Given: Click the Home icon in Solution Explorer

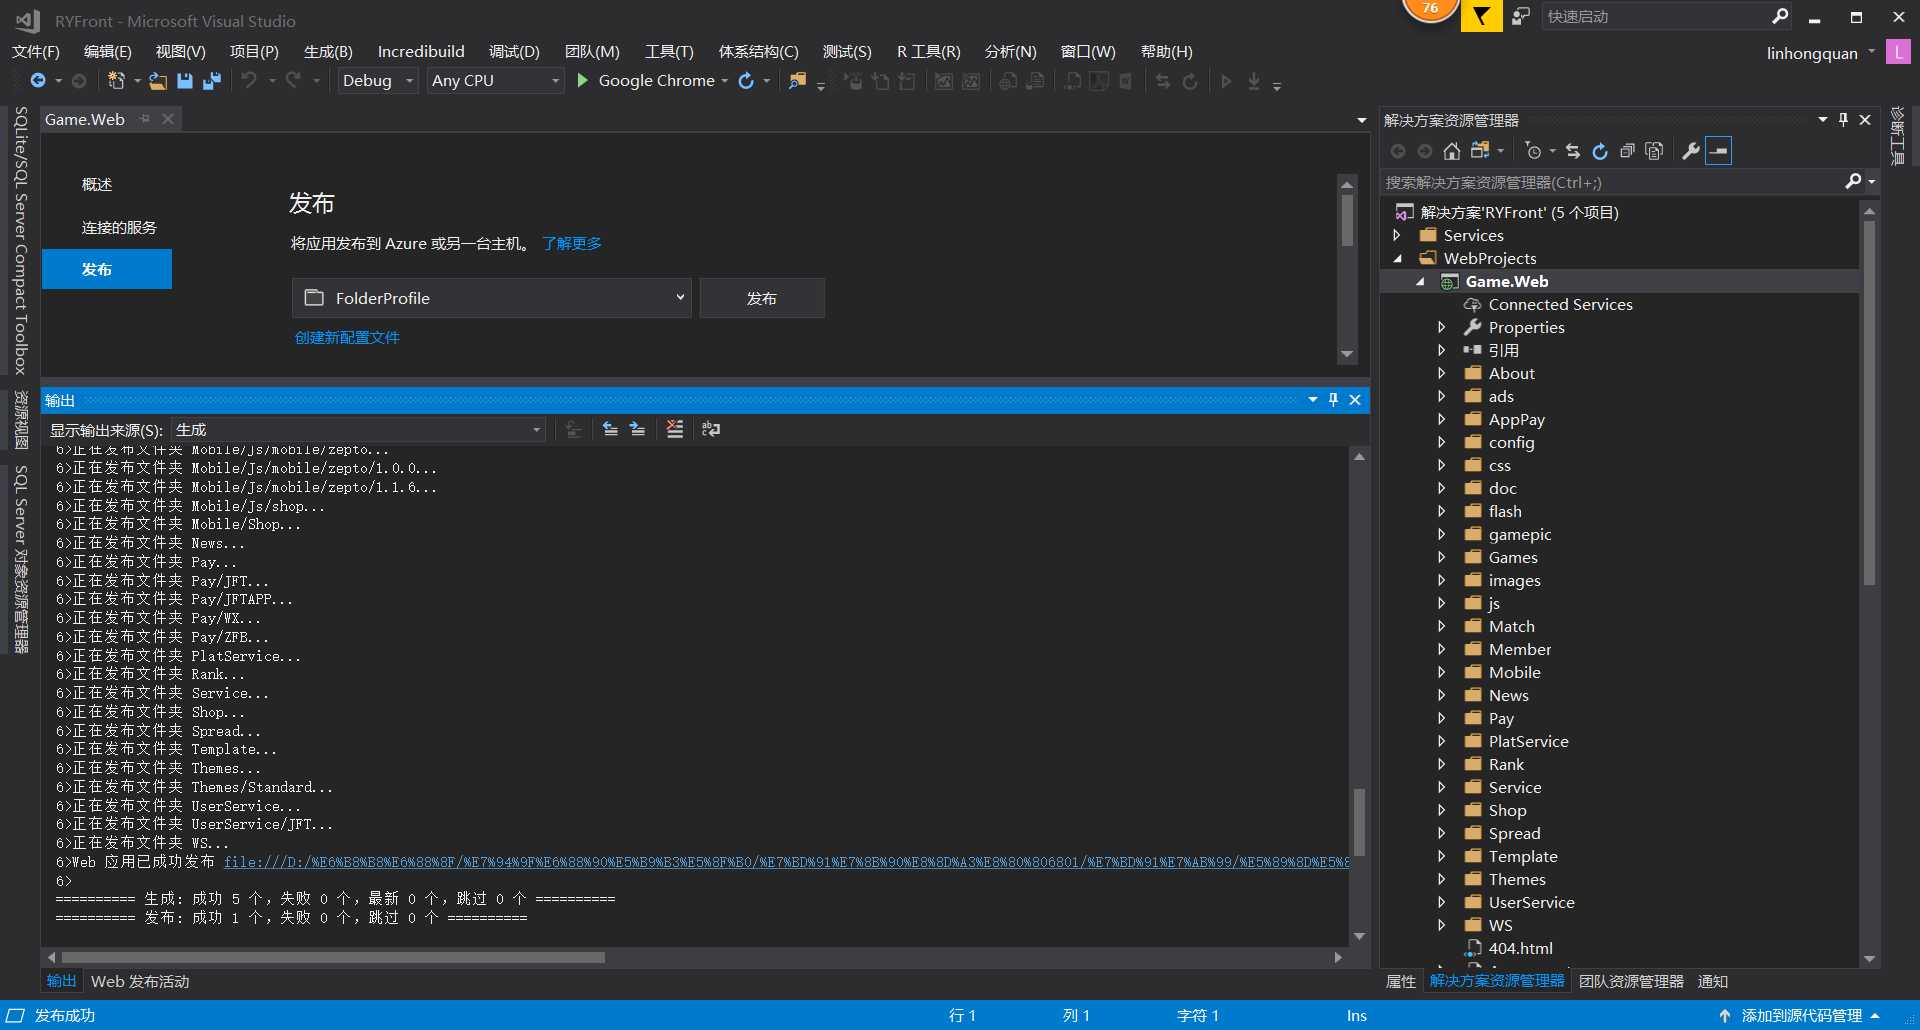Looking at the screenshot, I should tap(1452, 151).
